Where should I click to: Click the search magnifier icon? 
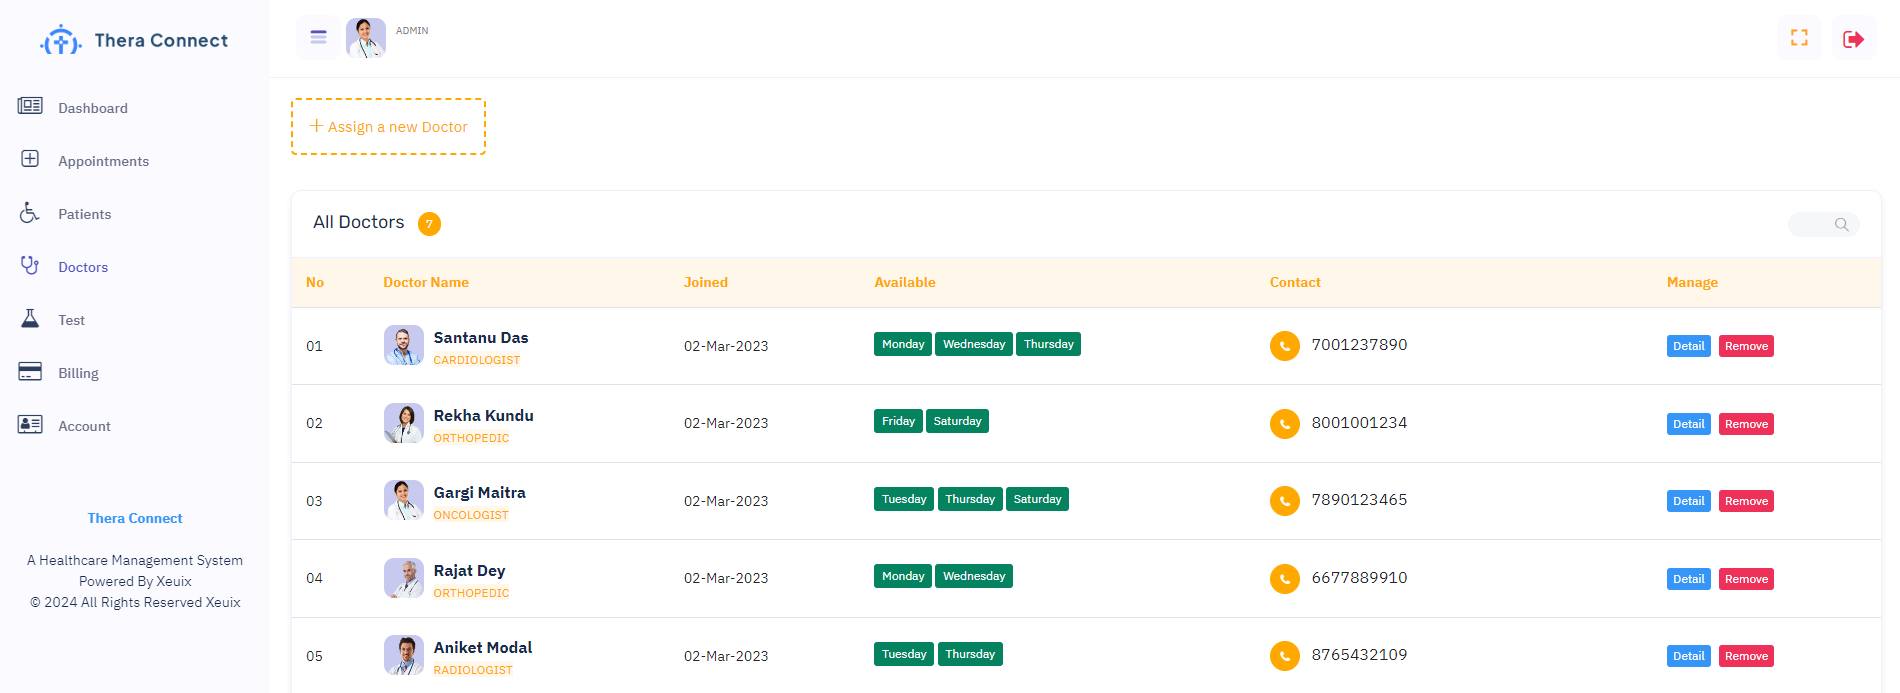1841,225
